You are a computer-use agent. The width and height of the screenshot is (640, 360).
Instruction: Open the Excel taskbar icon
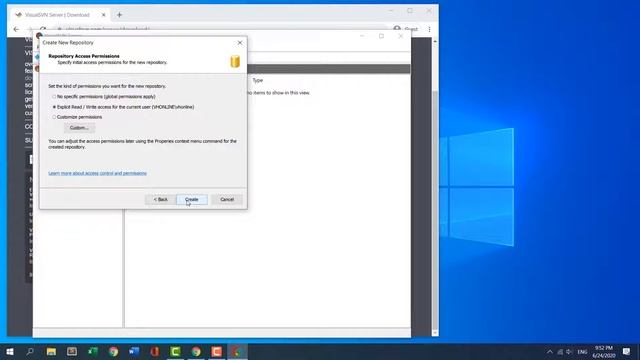coord(93,351)
